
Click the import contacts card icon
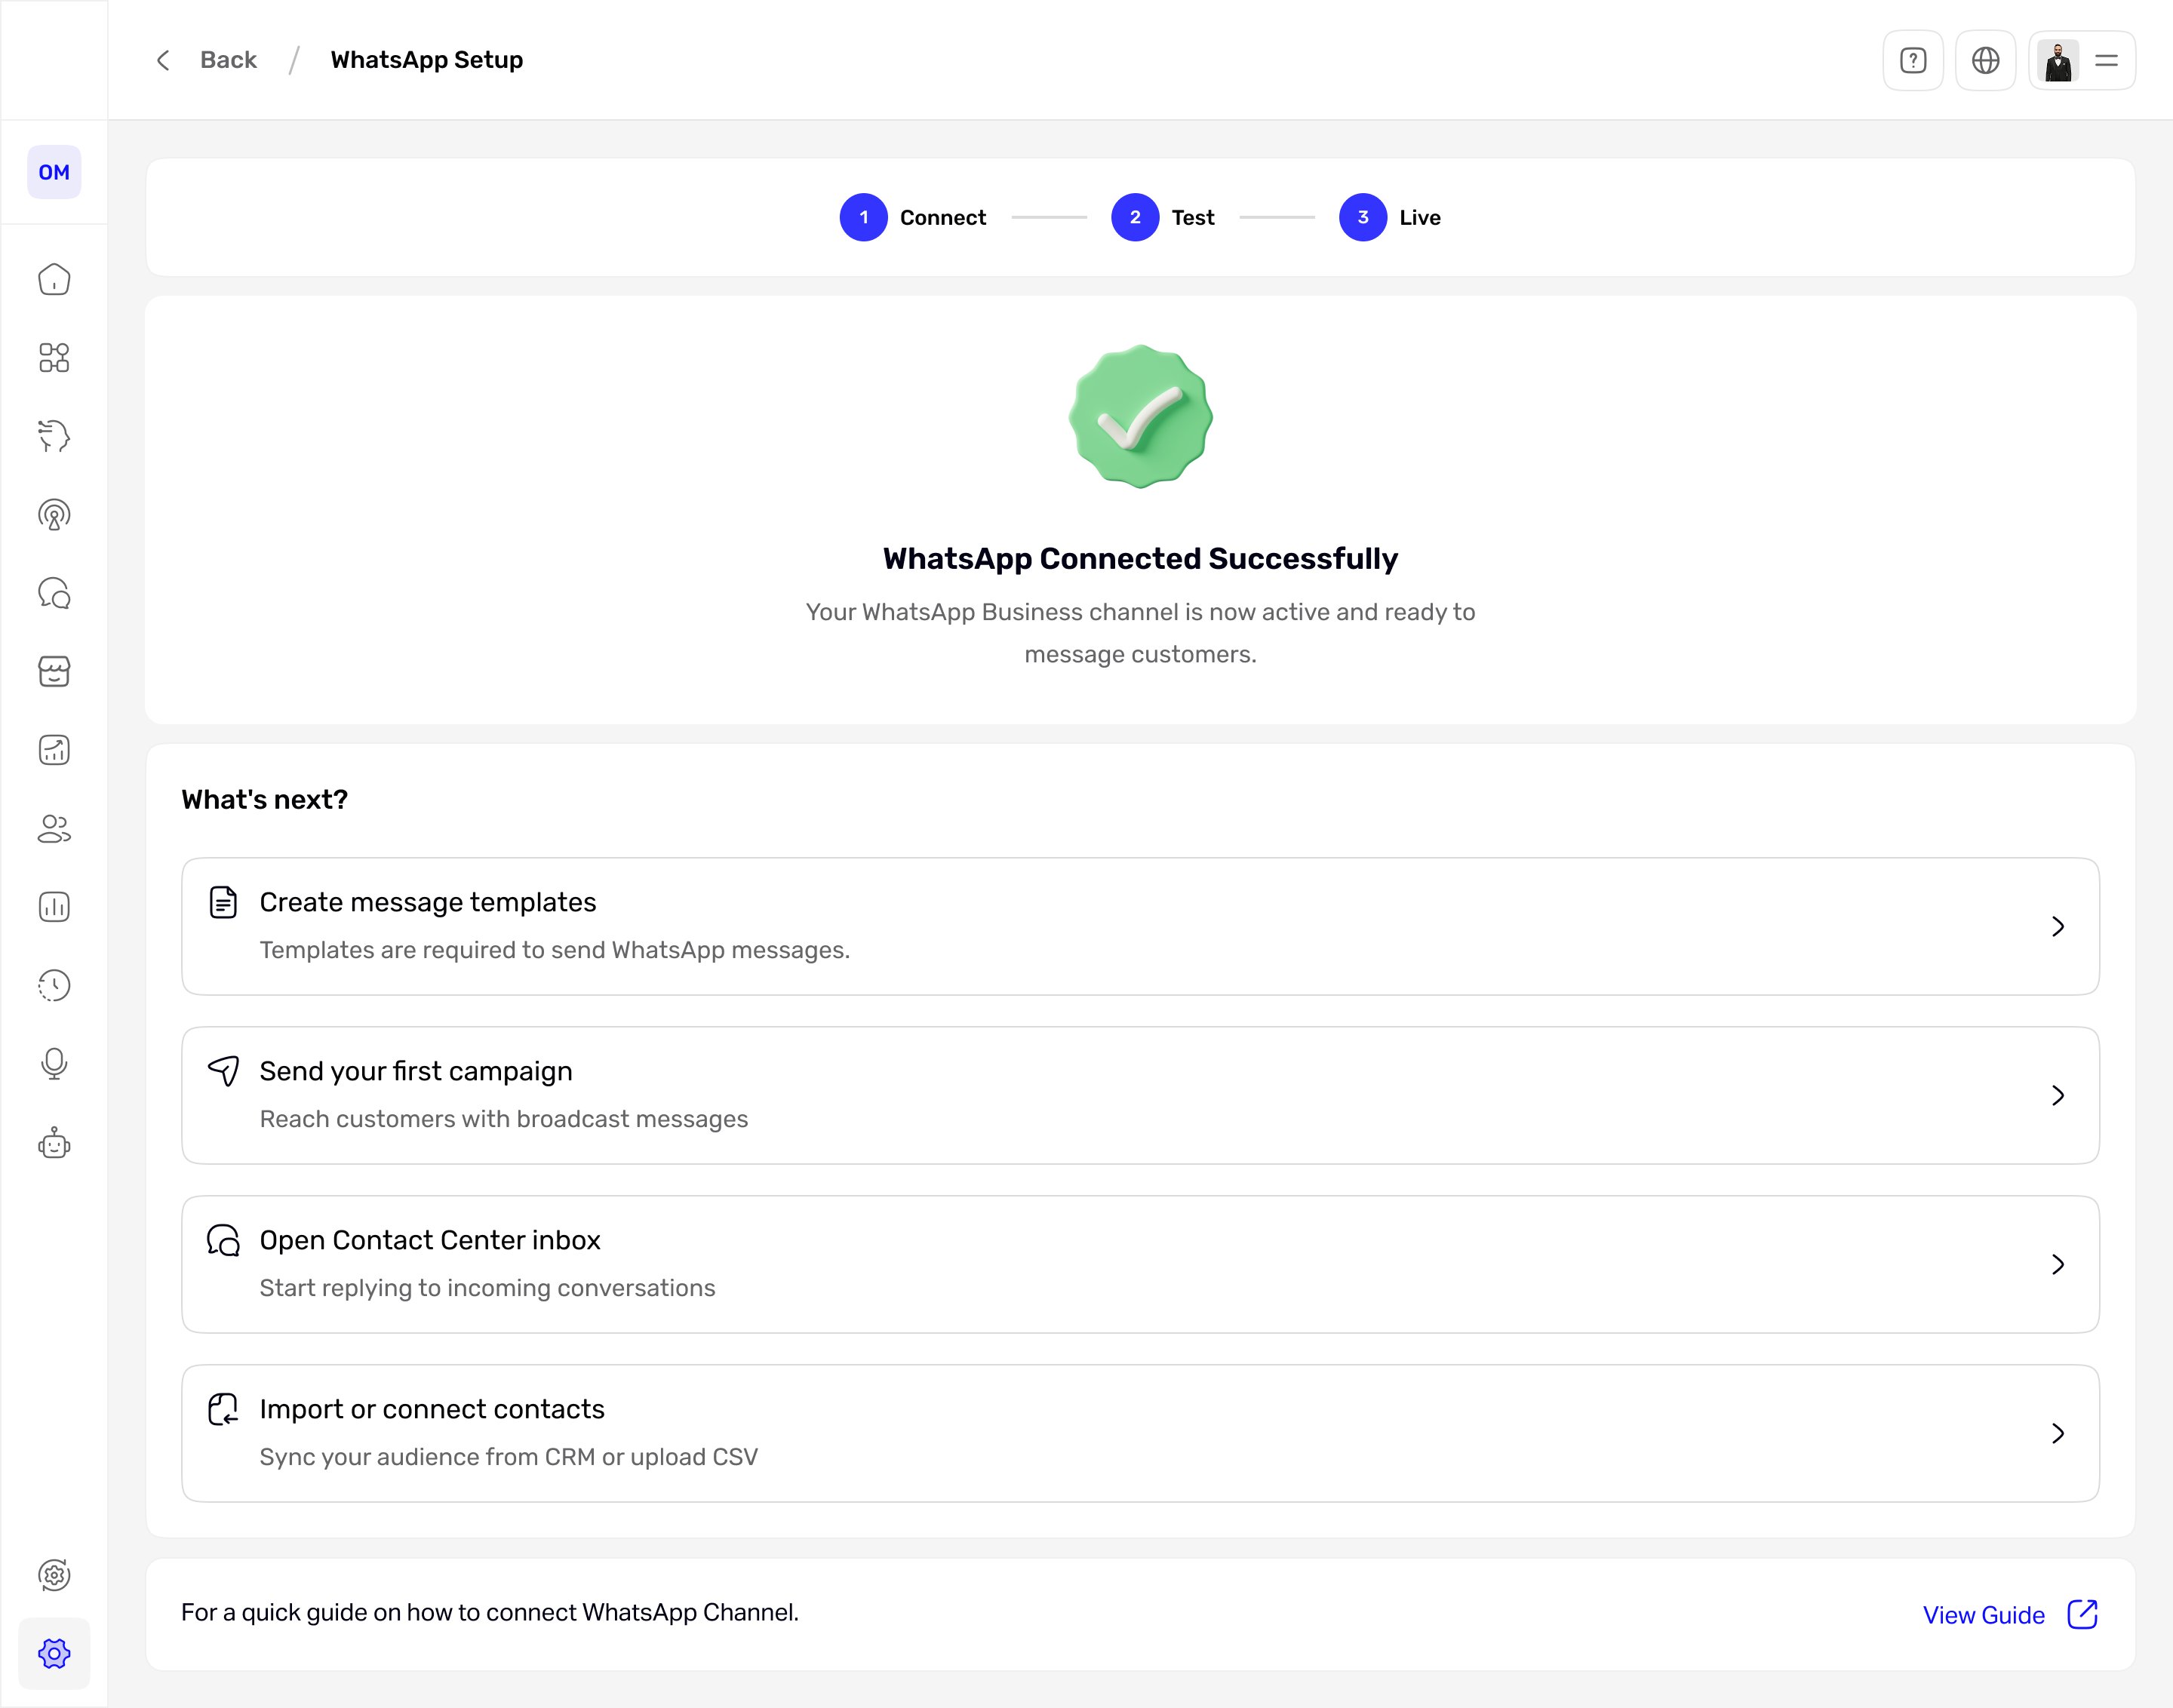(223, 1409)
